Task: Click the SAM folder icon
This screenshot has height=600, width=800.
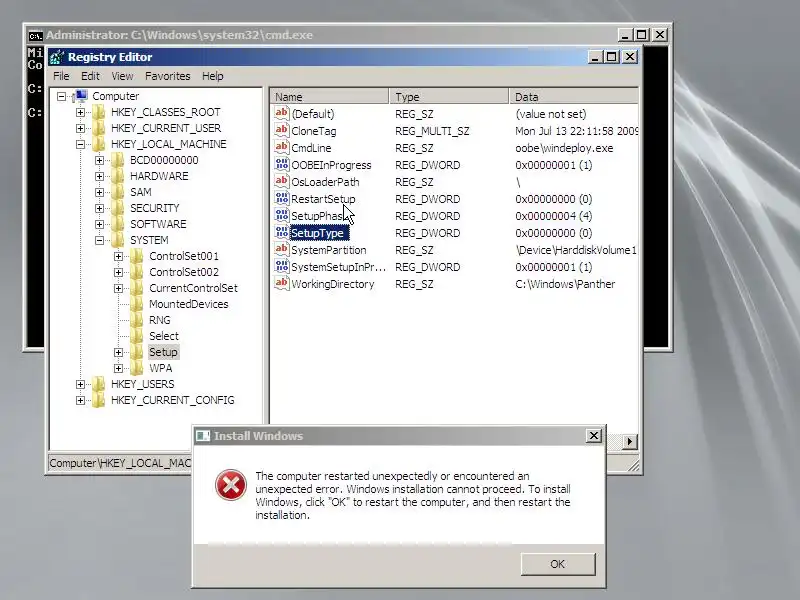Action: [117, 192]
